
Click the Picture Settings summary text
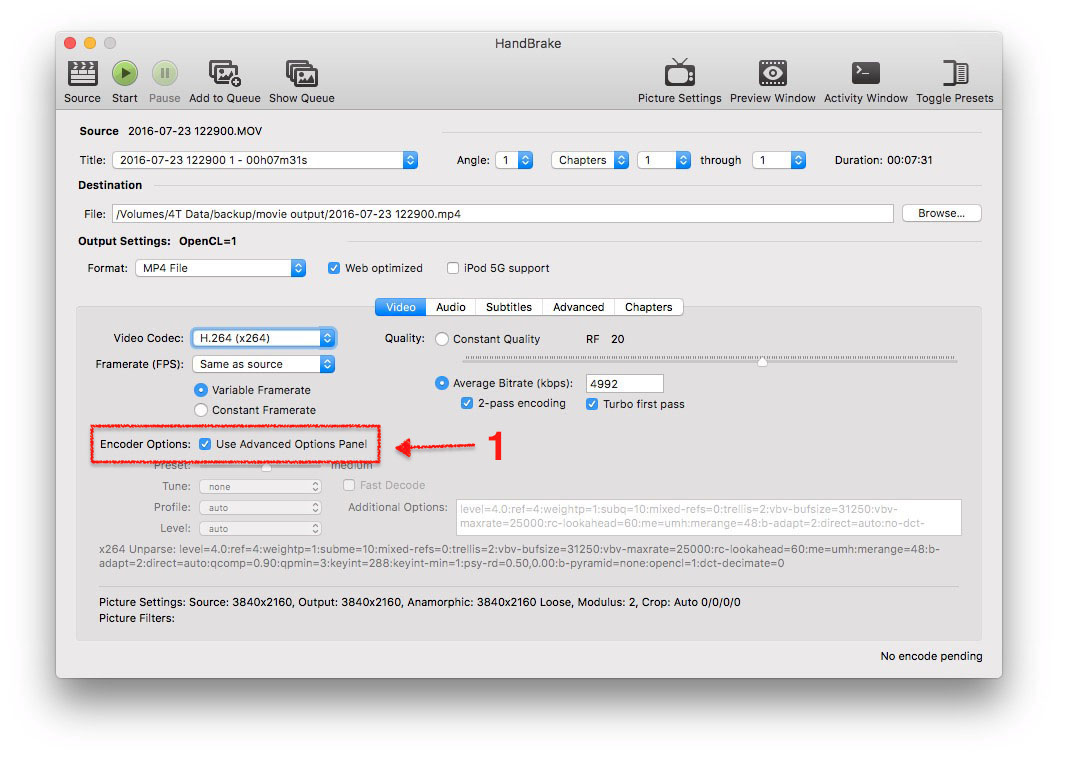(x=419, y=602)
